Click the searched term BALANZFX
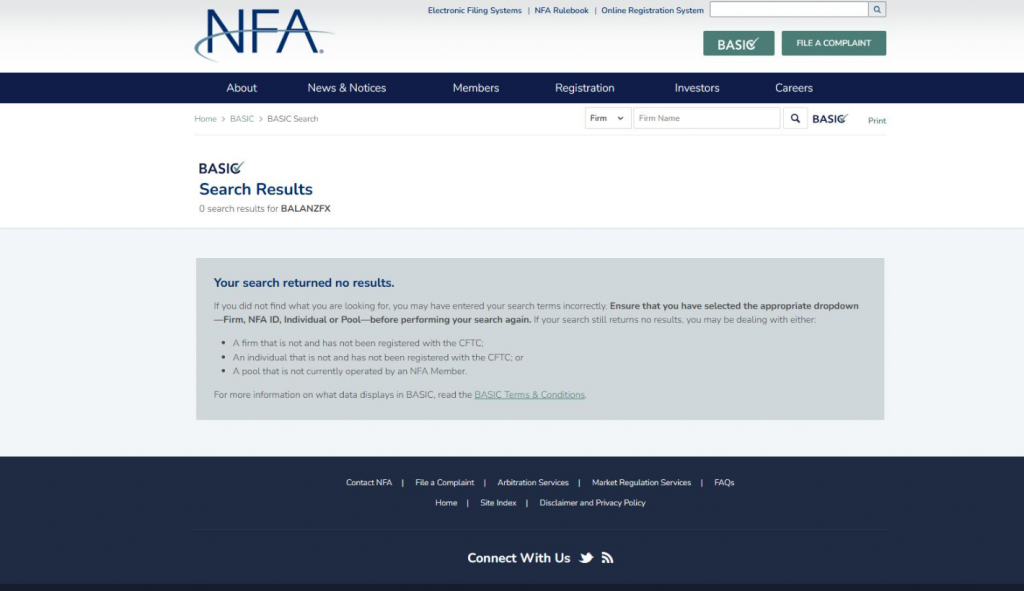 (x=306, y=209)
